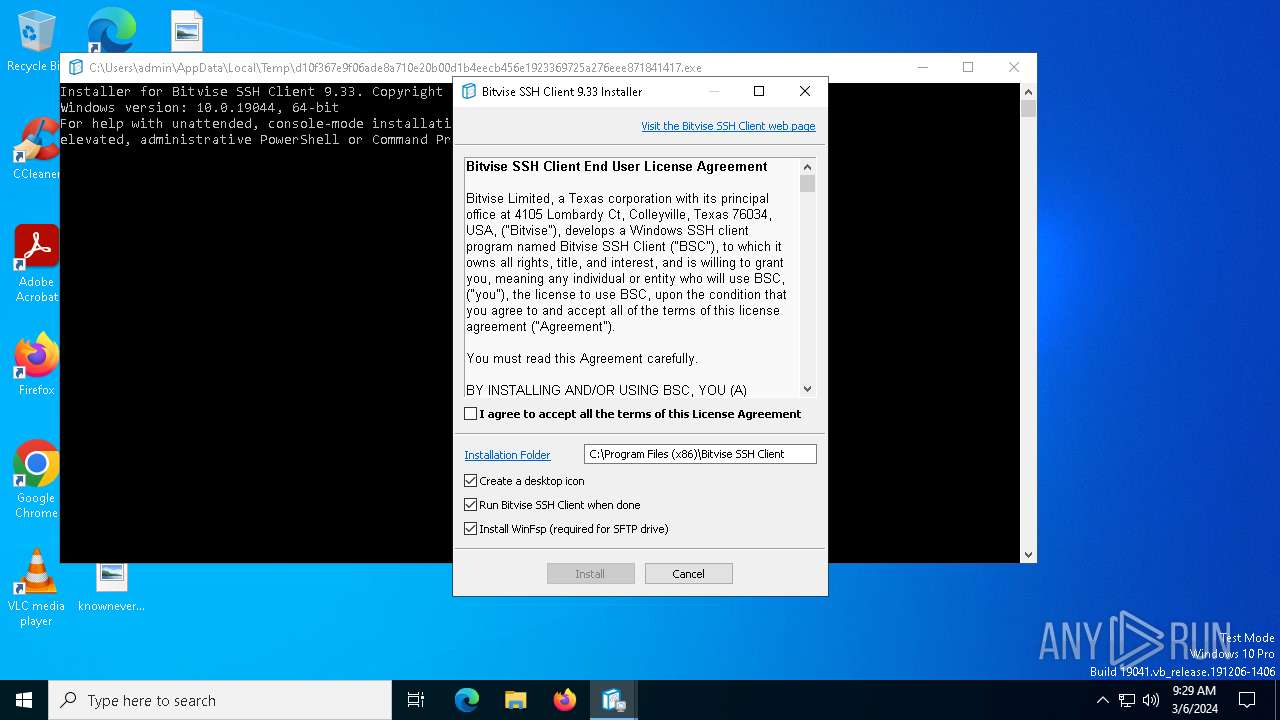Show hidden system tray icons

tap(1102, 700)
